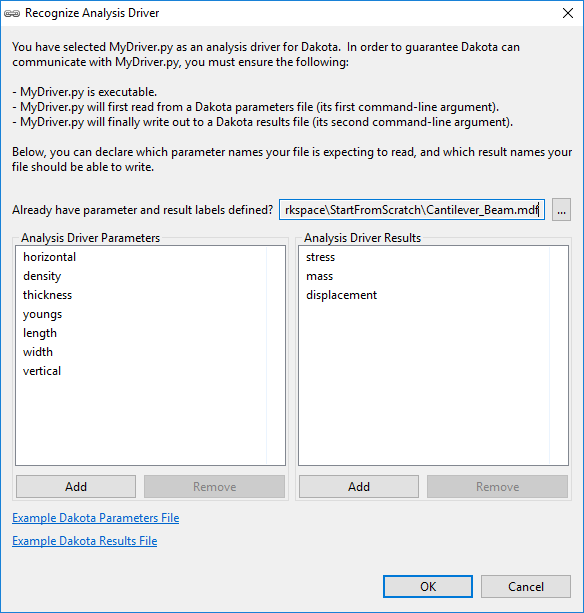Select the horizontal parameter
The width and height of the screenshot is (584, 613).
click(x=49, y=257)
